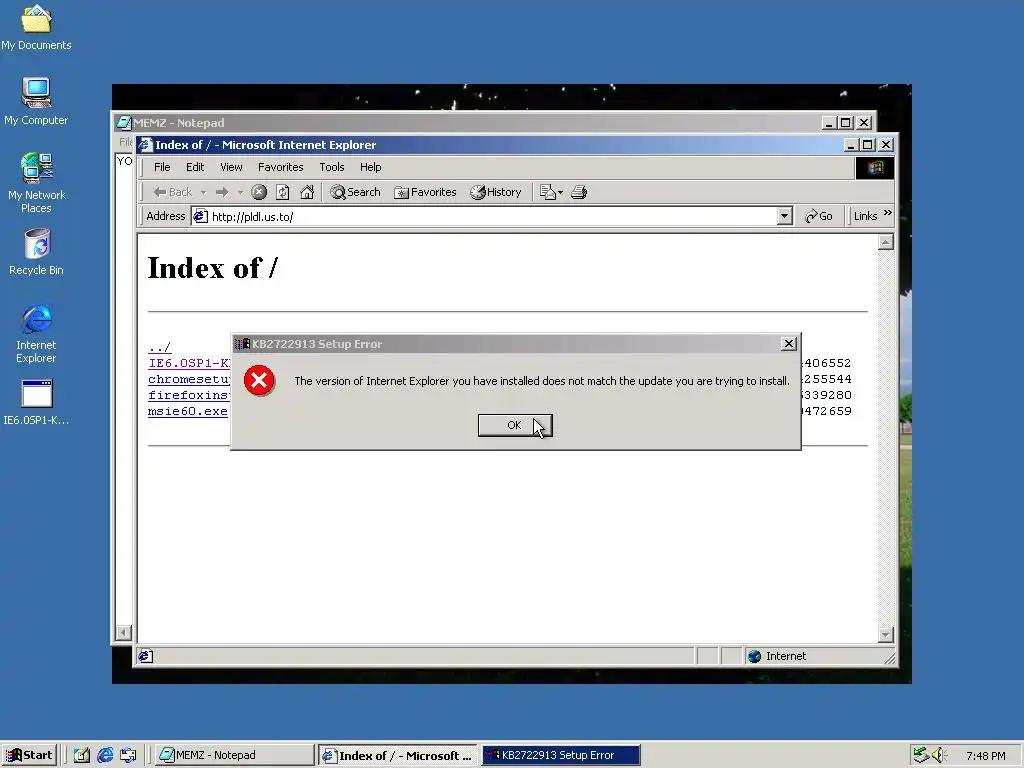This screenshot has height=768, width=1024.
Task: Click the Mail toolbar icon
Action: pos(547,192)
